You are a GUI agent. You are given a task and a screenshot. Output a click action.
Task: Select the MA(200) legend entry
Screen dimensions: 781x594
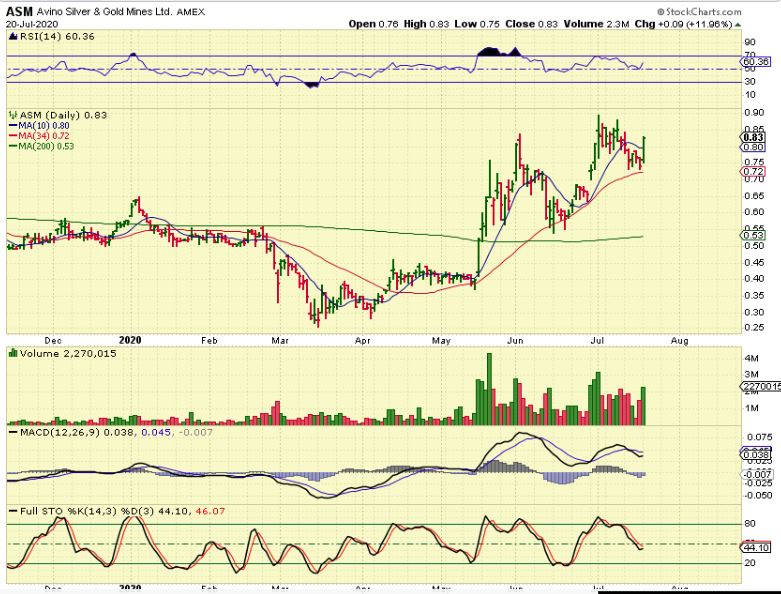pyautogui.click(x=38, y=146)
